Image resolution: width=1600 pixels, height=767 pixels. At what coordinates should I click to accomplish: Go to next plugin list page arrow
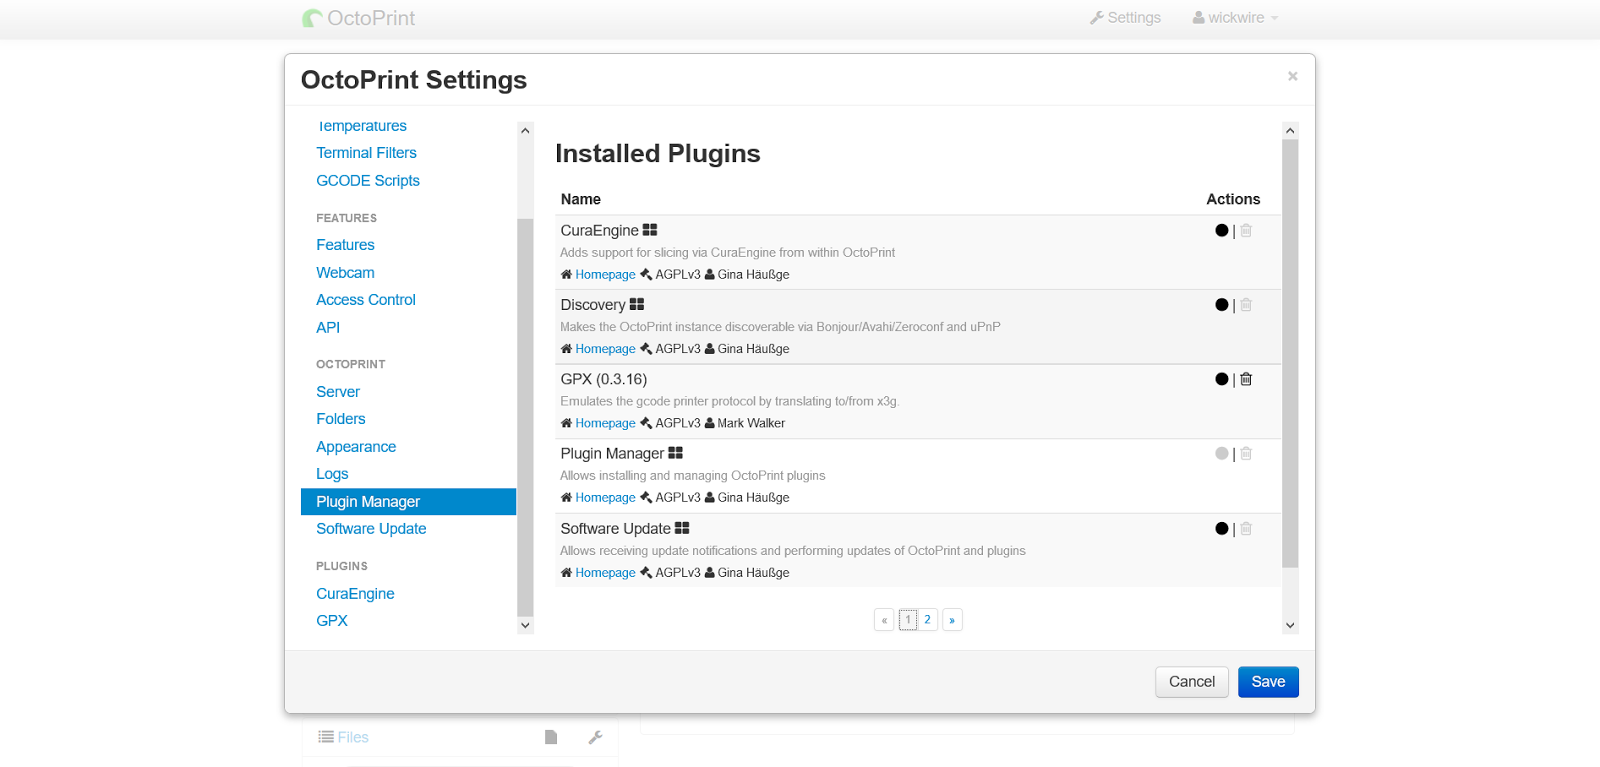[x=952, y=620]
